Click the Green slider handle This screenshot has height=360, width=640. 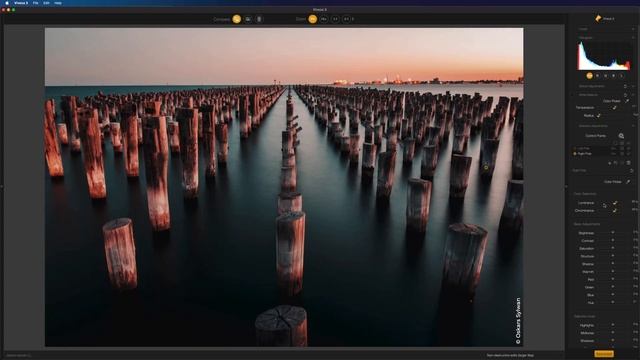click(x=613, y=287)
